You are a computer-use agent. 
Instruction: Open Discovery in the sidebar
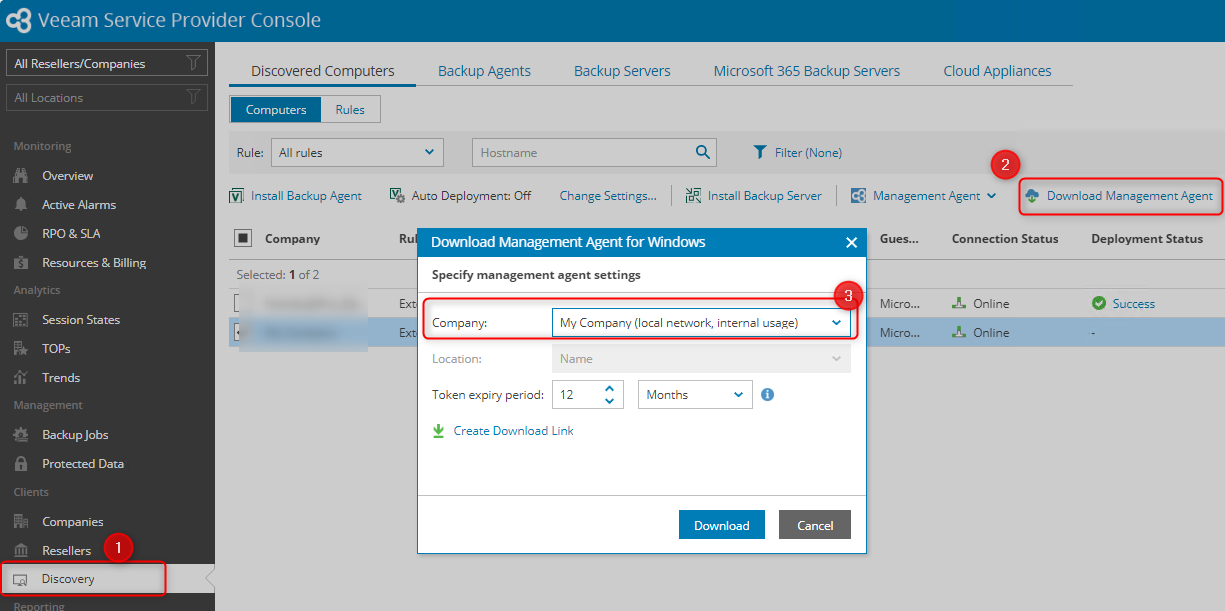pos(68,579)
